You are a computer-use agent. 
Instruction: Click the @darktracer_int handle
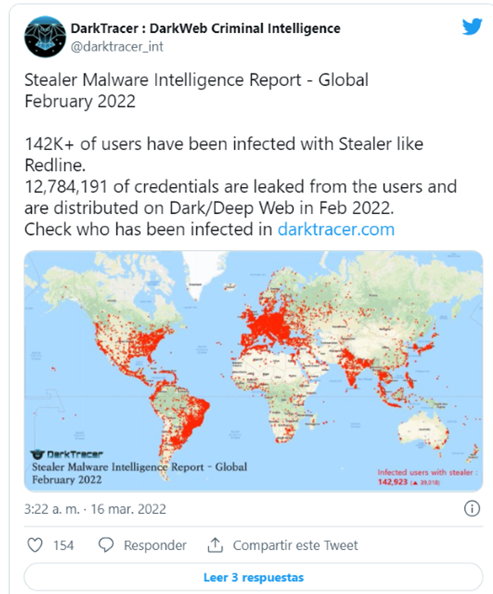[117, 47]
